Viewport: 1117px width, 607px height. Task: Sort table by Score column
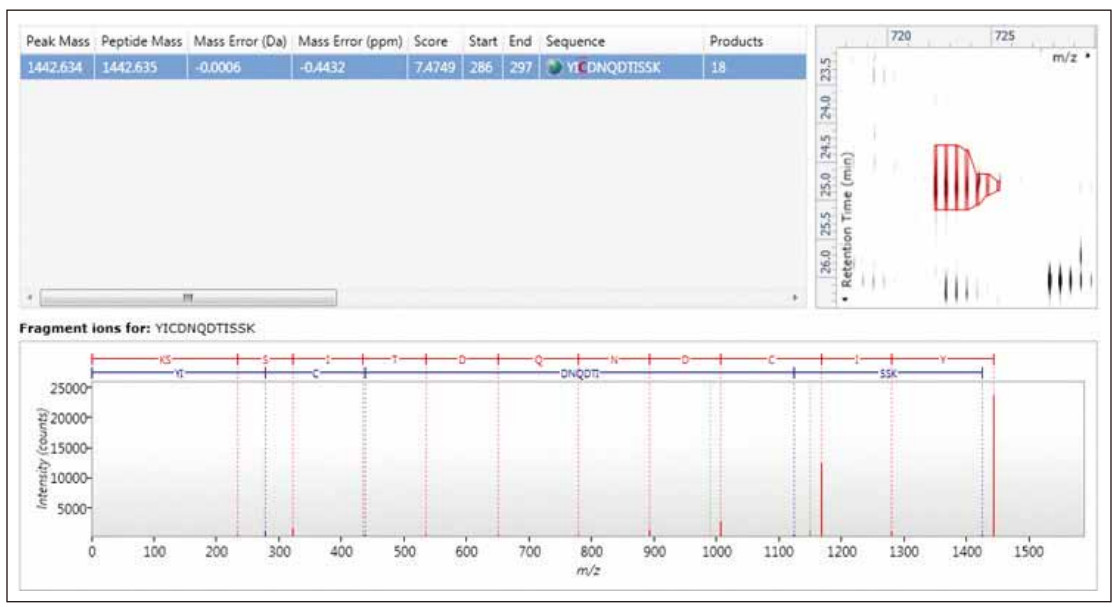pos(431,42)
